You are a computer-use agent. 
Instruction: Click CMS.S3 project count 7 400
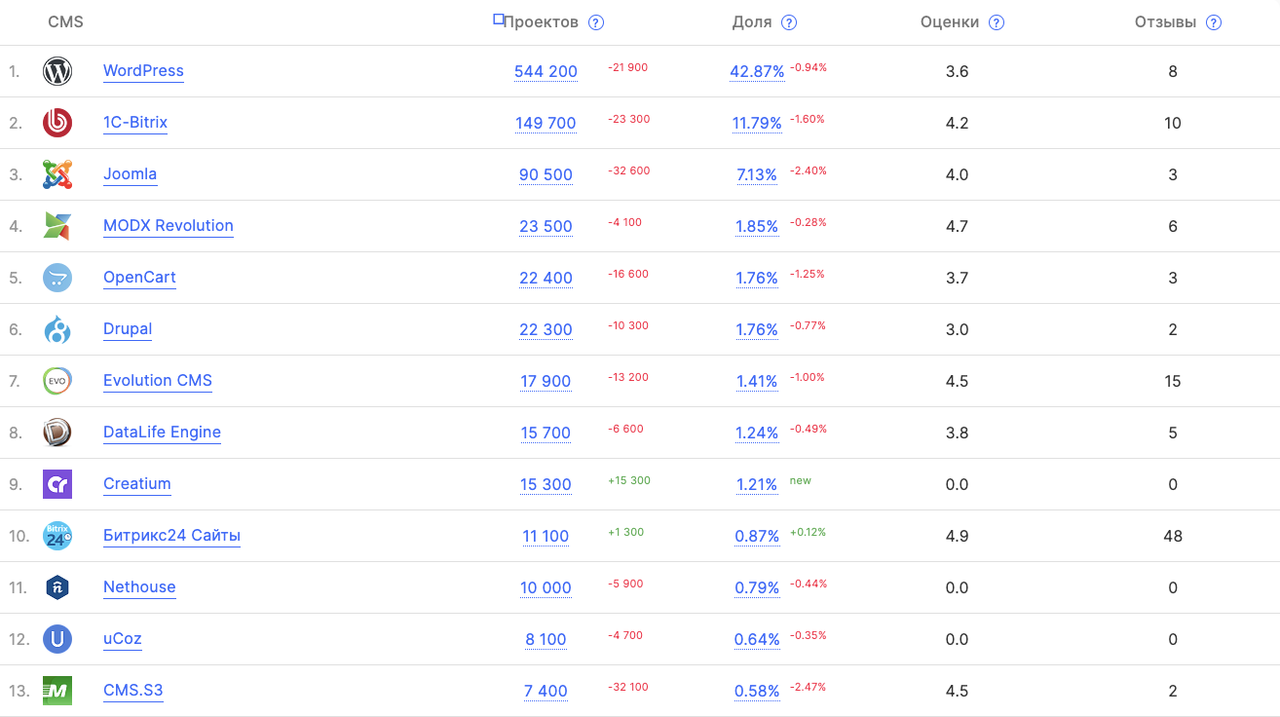click(546, 691)
